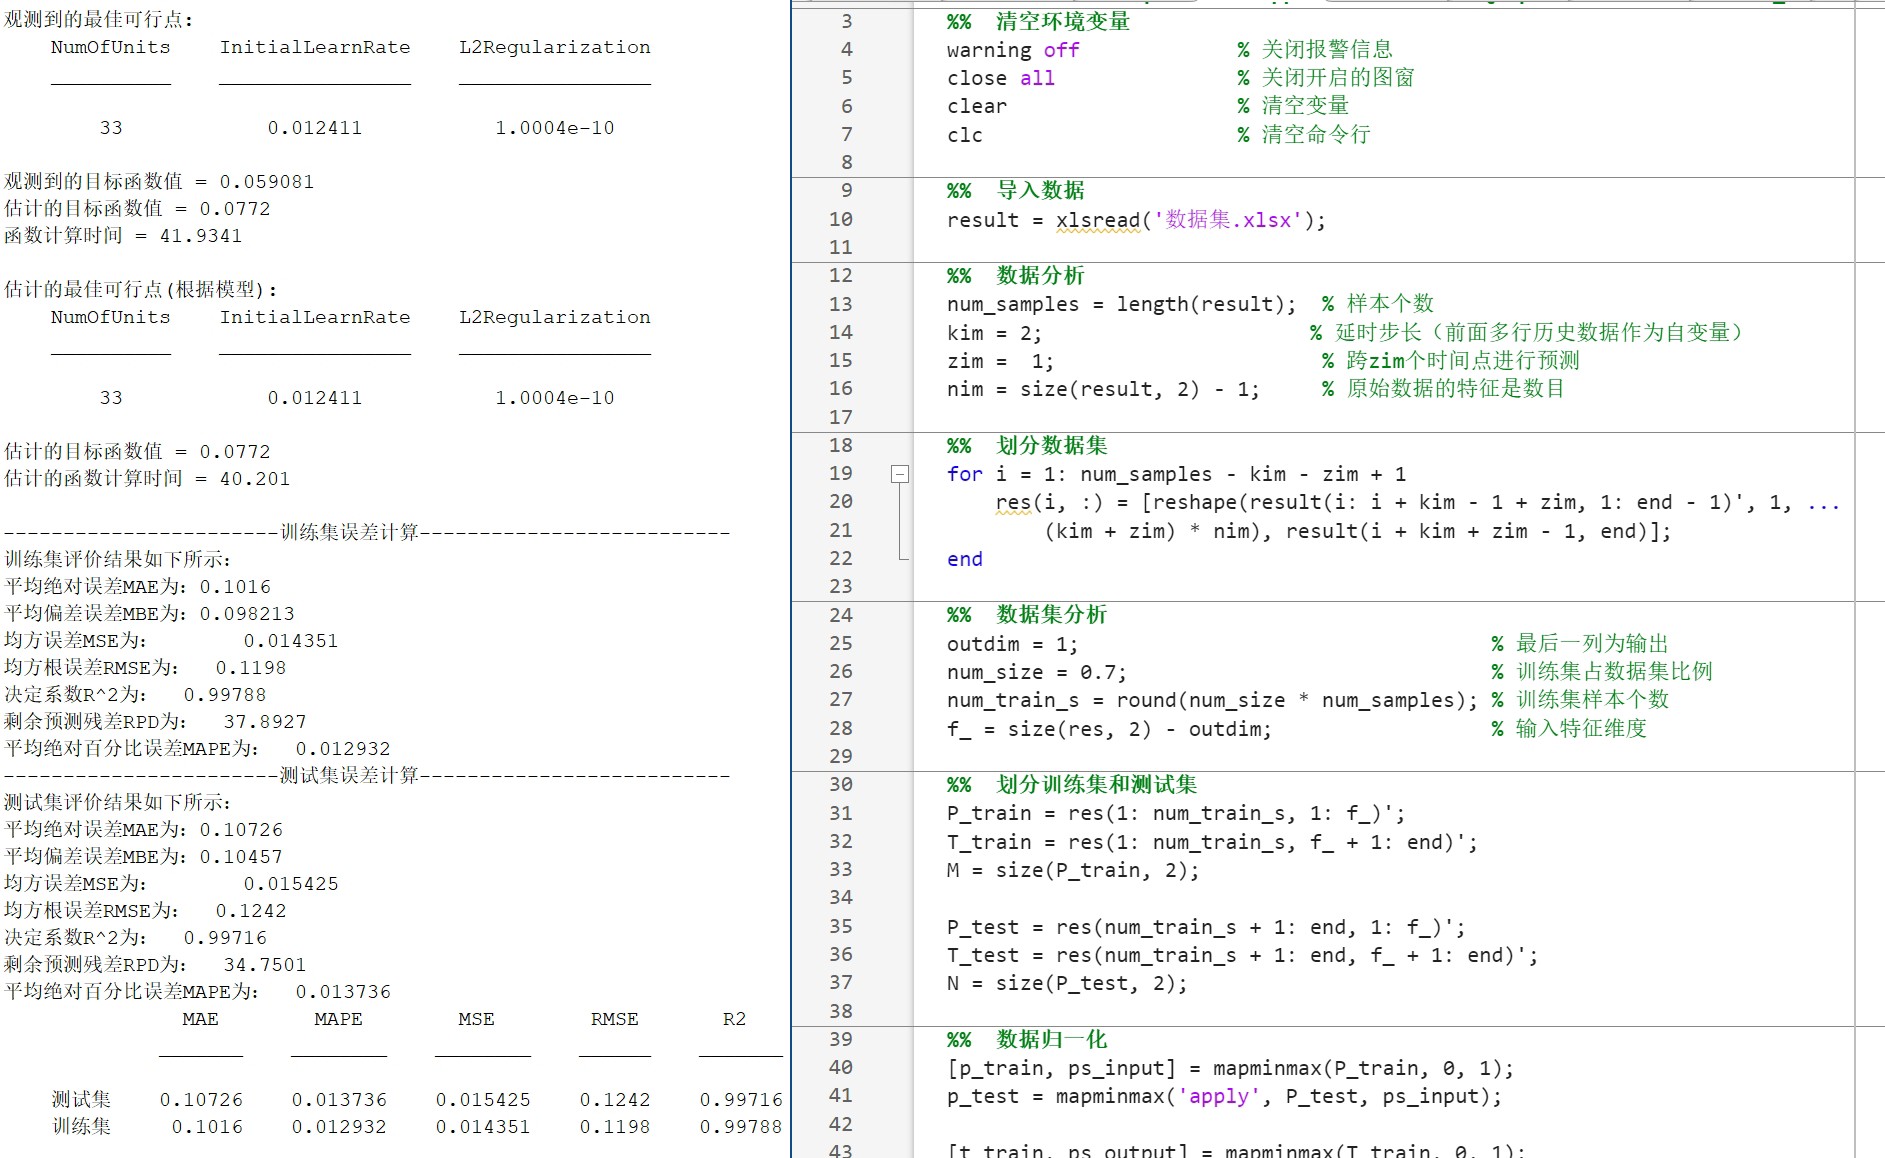Click the '%% 划分训练集和测试集' section header

click(1072, 784)
